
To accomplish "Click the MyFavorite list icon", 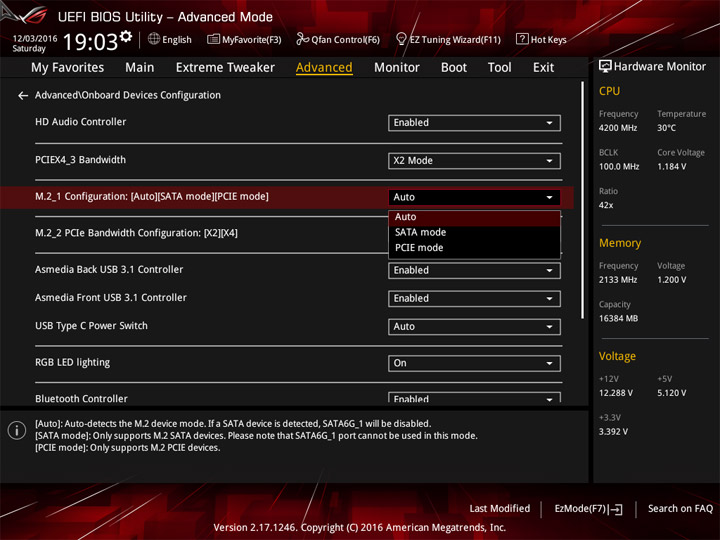I will pos(213,39).
